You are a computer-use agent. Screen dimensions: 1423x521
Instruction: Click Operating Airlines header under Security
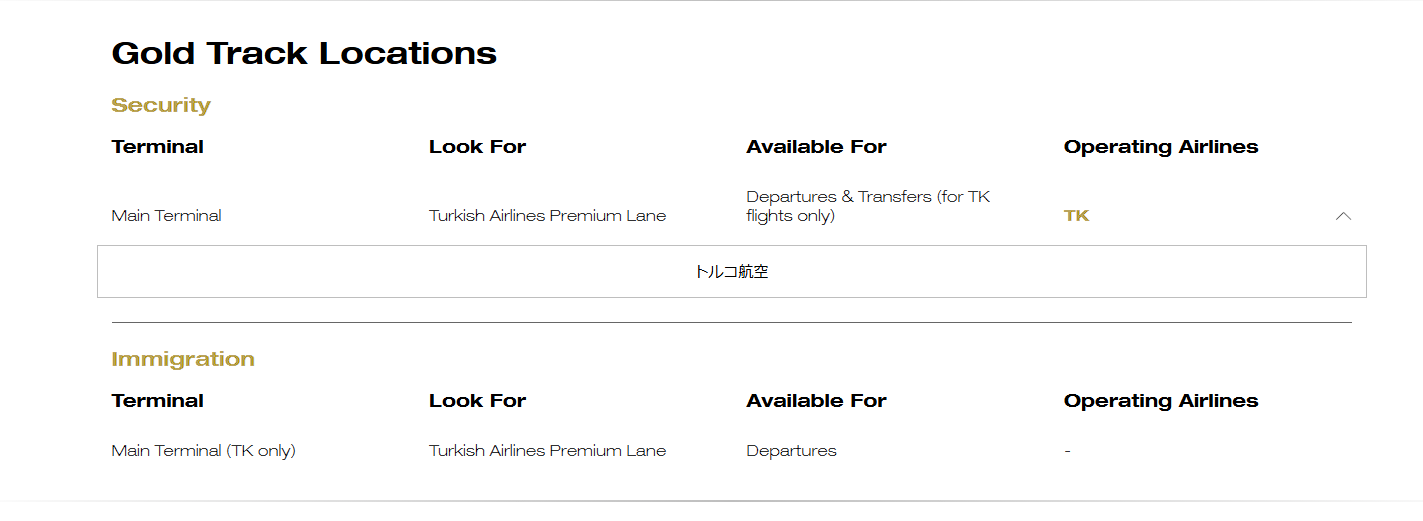(1160, 147)
